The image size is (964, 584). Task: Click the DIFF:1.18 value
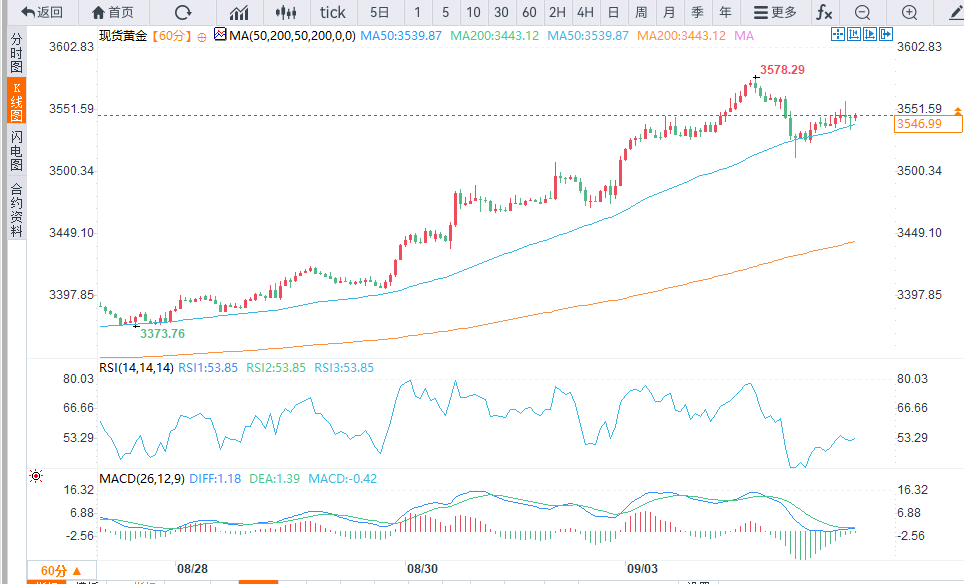(215, 478)
